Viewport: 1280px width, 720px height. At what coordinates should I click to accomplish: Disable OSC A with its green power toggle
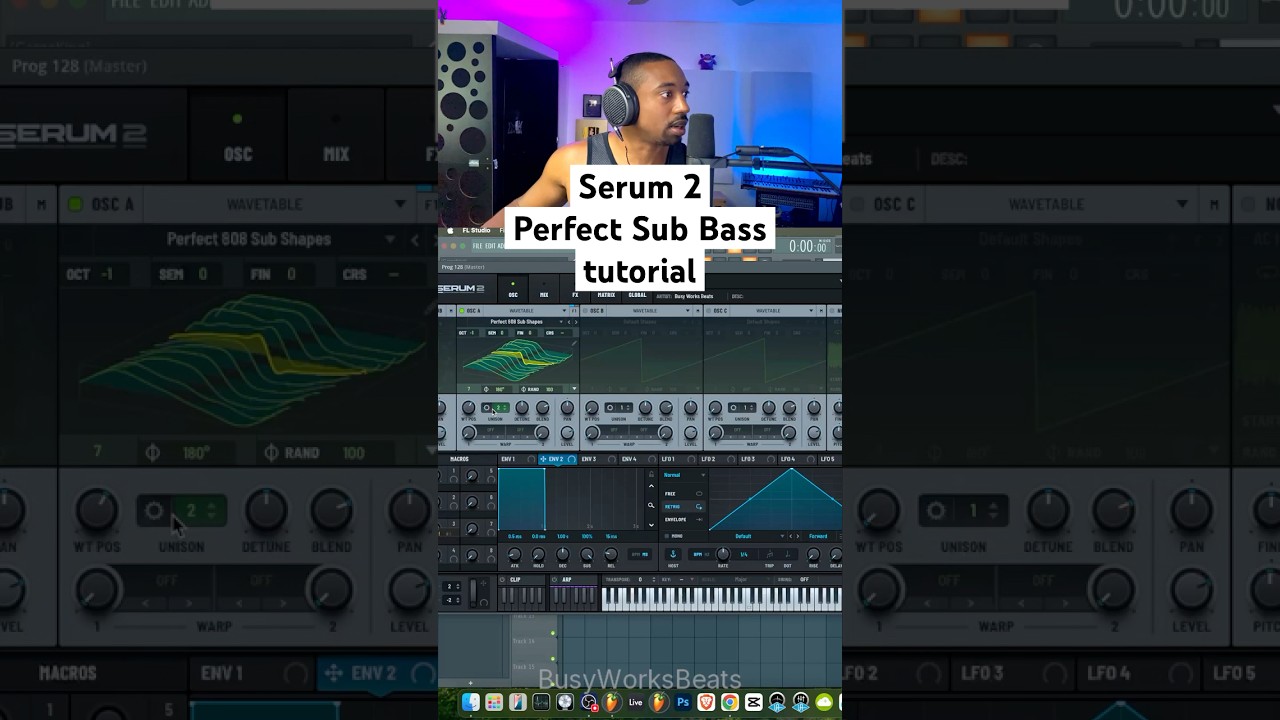pyautogui.click(x=461, y=311)
